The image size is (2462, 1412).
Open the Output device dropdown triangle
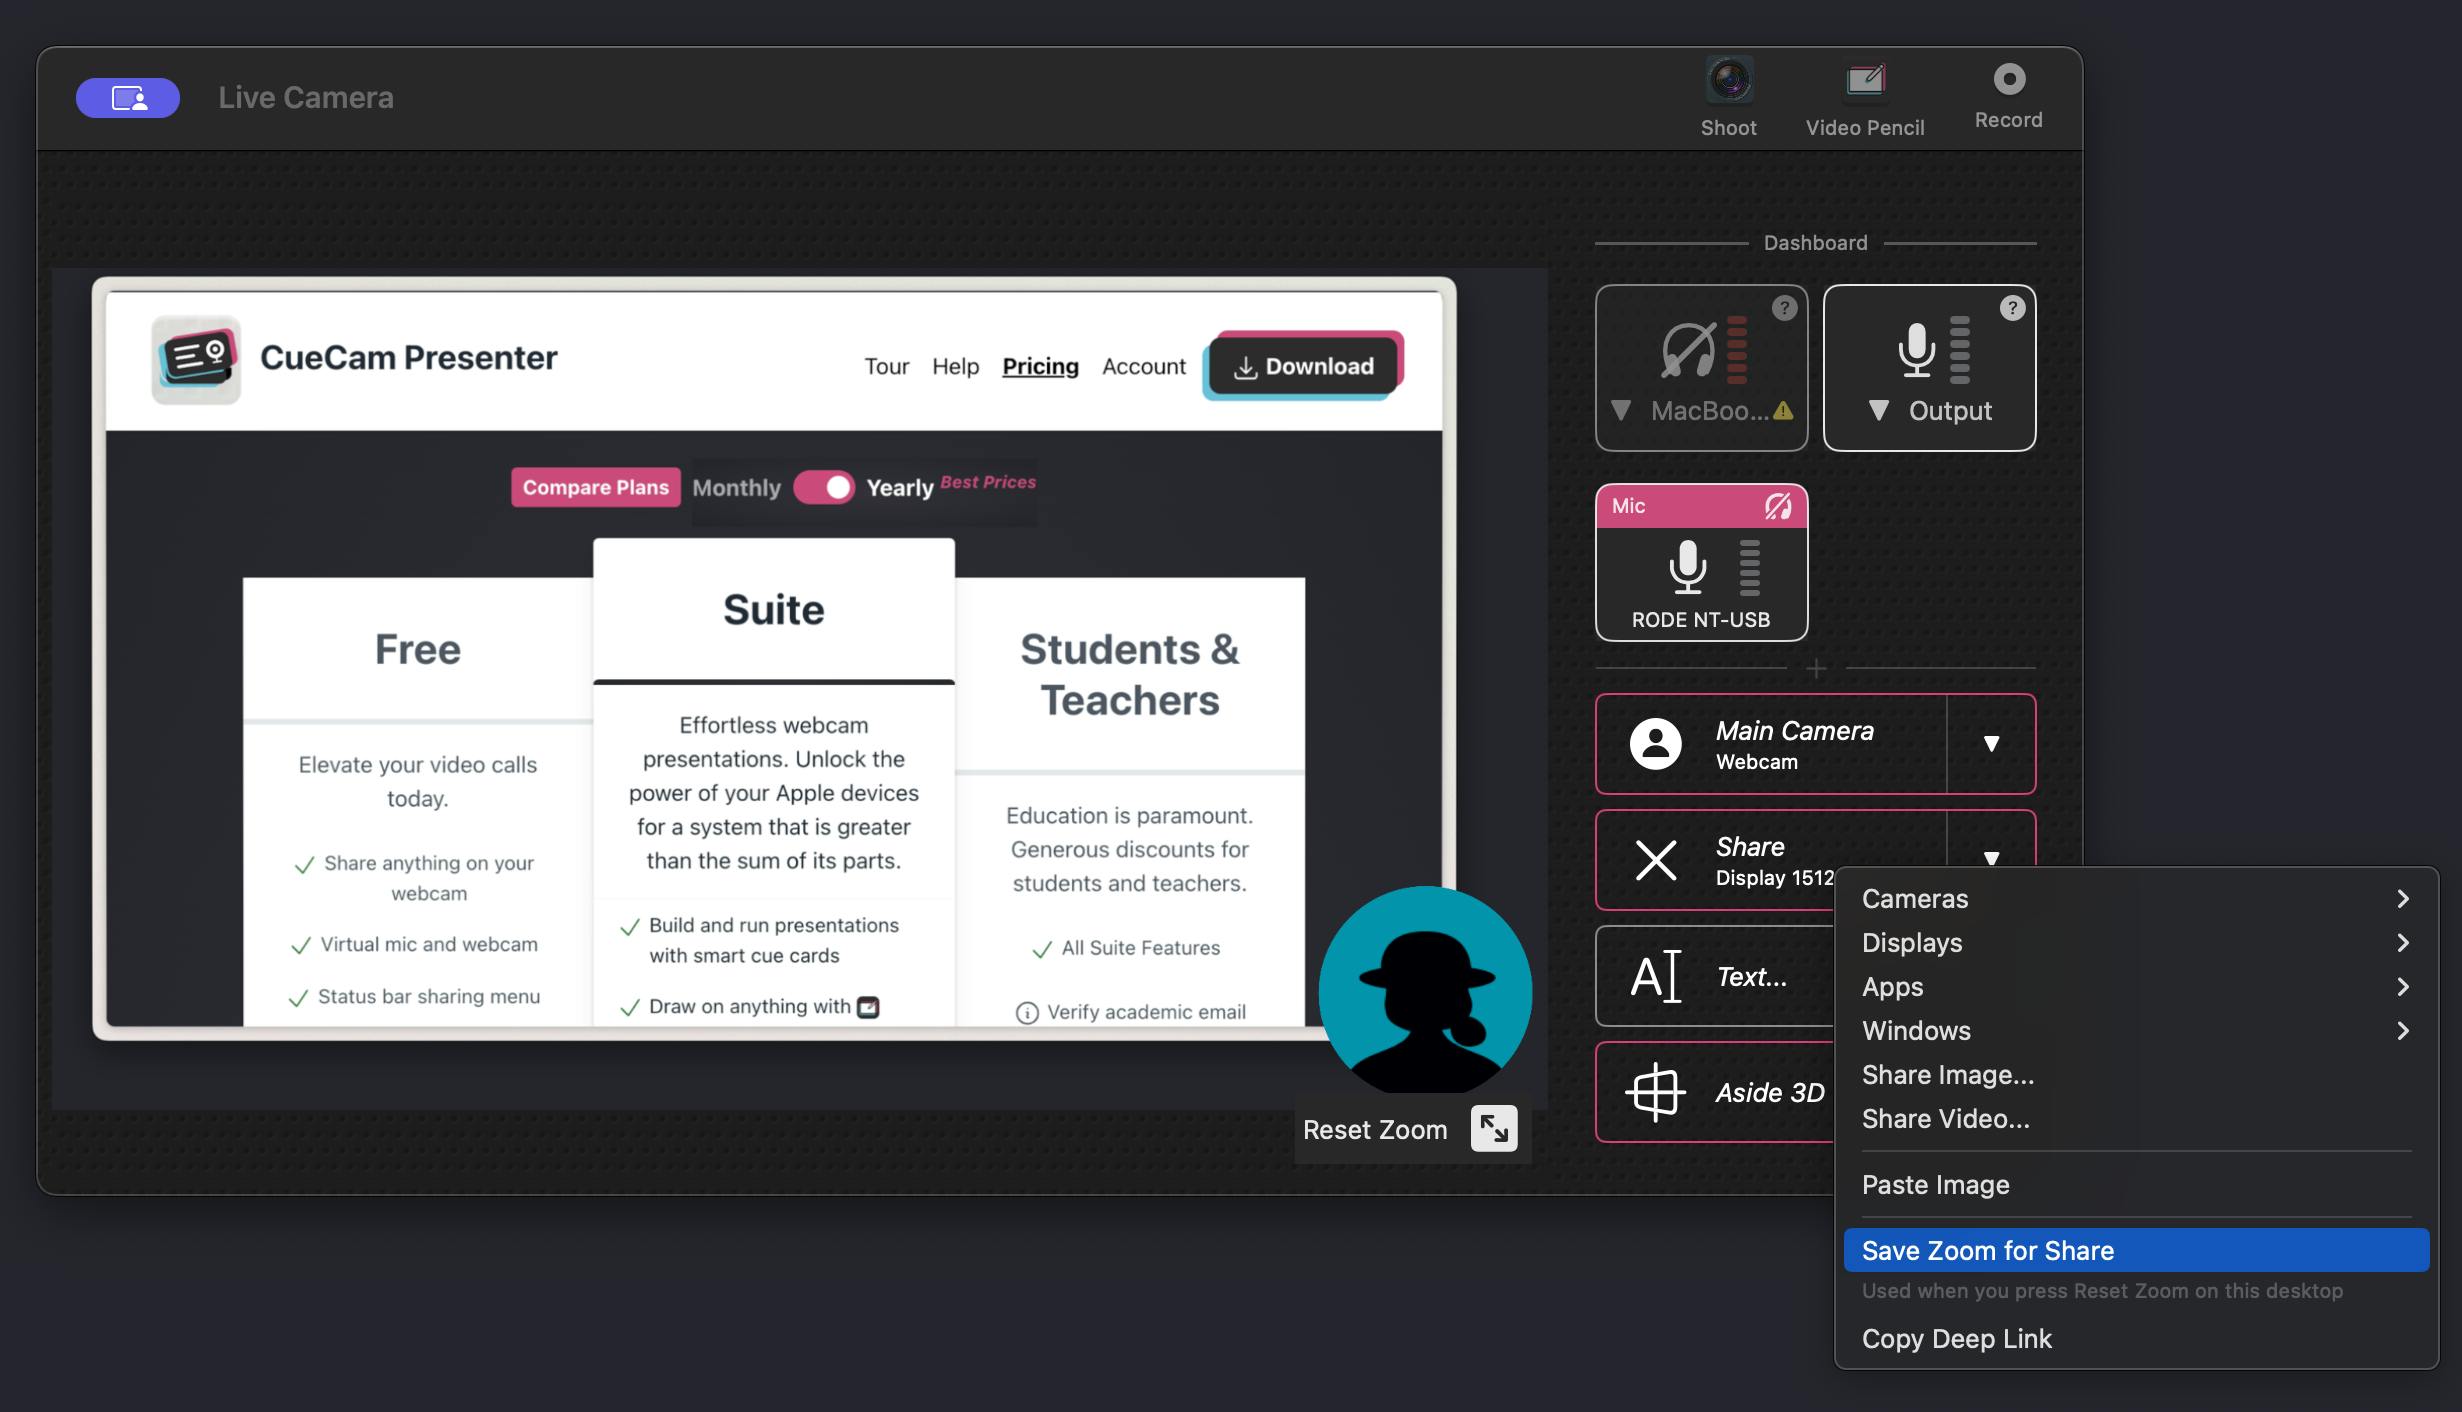tap(1879, 411)
